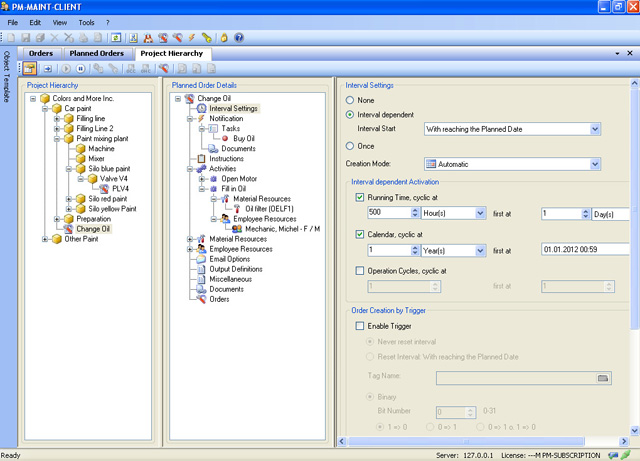Select the Interval Settings clock icon node
640x461 pixels.
[x=201, y=109]
